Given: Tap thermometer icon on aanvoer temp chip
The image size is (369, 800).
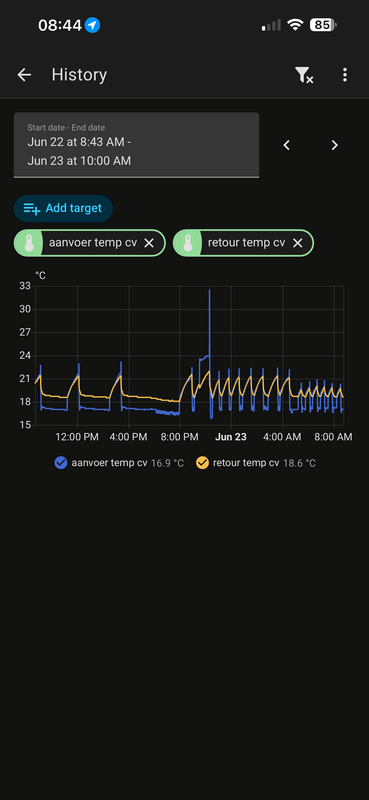Looking at the screenshot, I should click(29, 243).
